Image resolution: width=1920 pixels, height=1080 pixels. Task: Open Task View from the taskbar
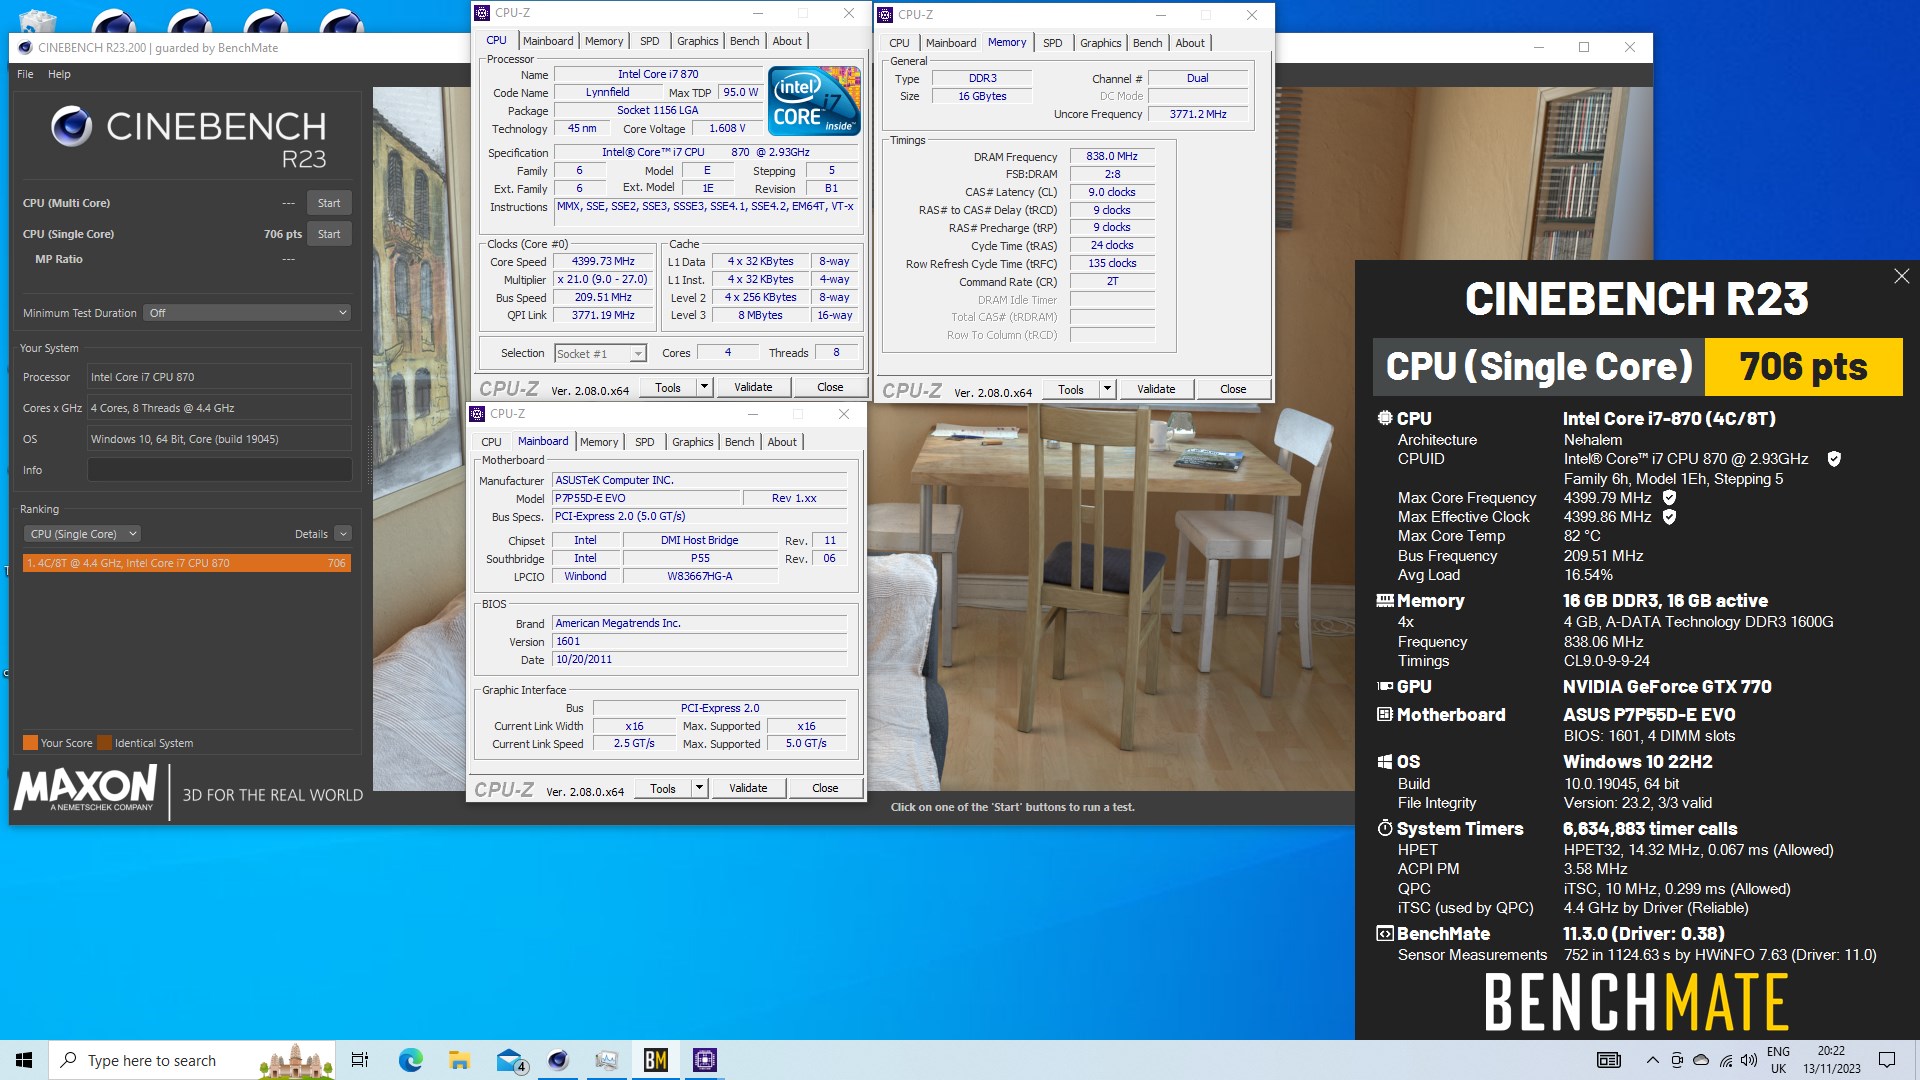click(360, 1060)
